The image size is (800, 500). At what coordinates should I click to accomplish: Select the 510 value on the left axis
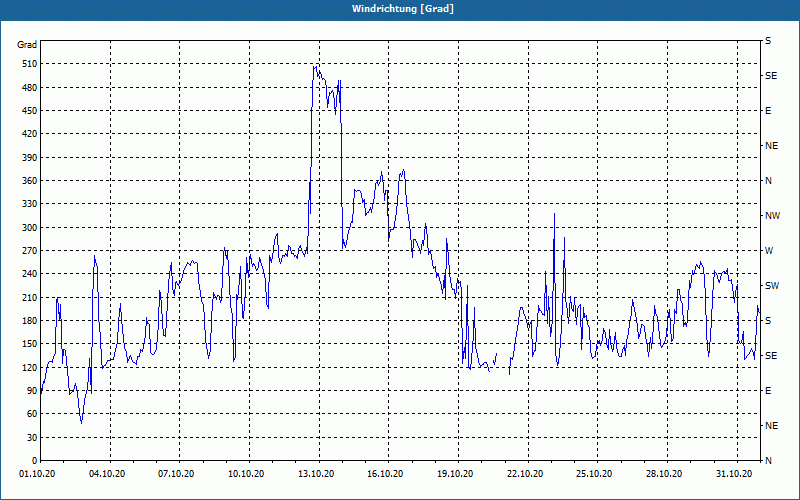click(x=30, y=64)
